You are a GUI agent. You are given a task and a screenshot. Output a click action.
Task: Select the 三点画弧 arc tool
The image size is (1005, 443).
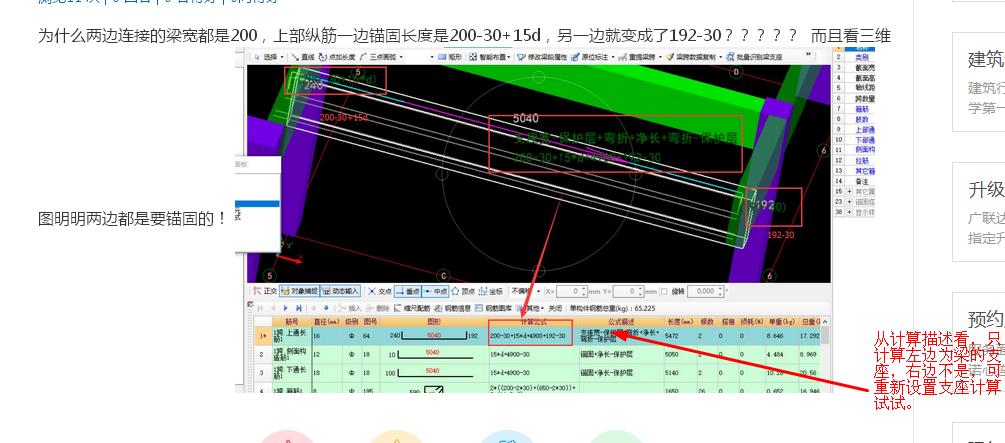tap(379, 56)
